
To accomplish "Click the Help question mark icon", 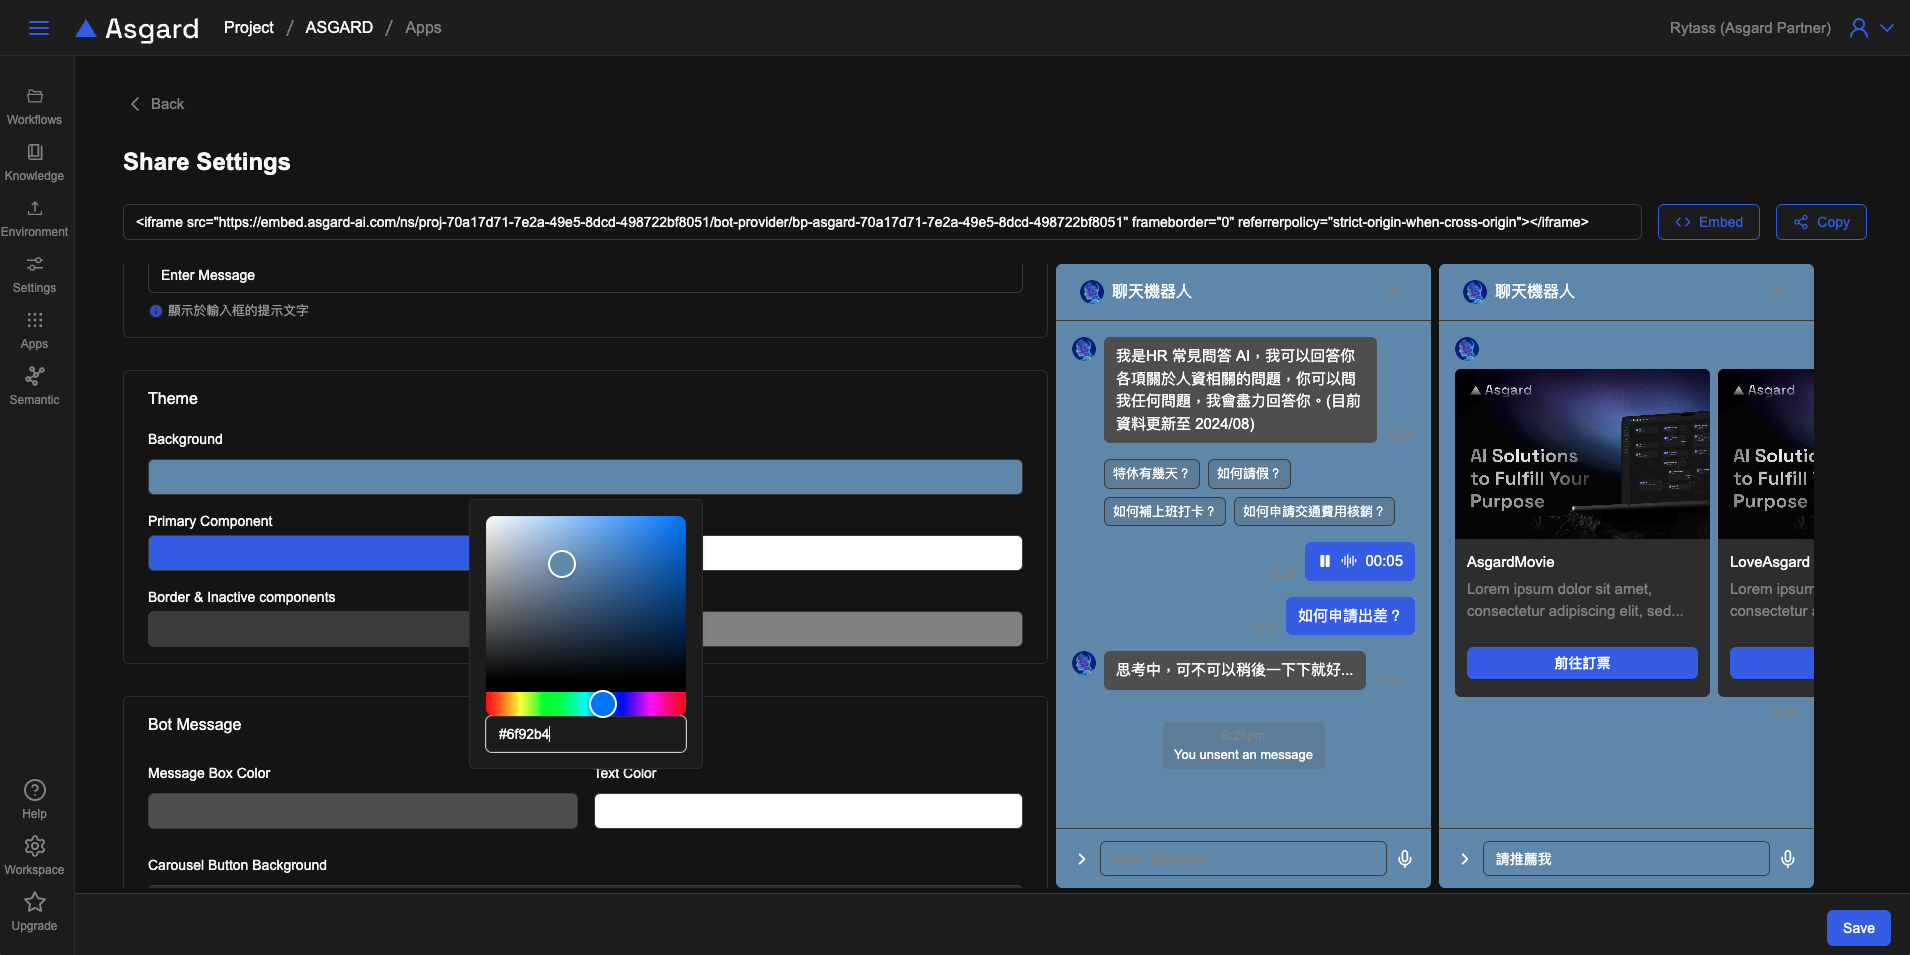I will pyautogui.click(x=35, y=790).
